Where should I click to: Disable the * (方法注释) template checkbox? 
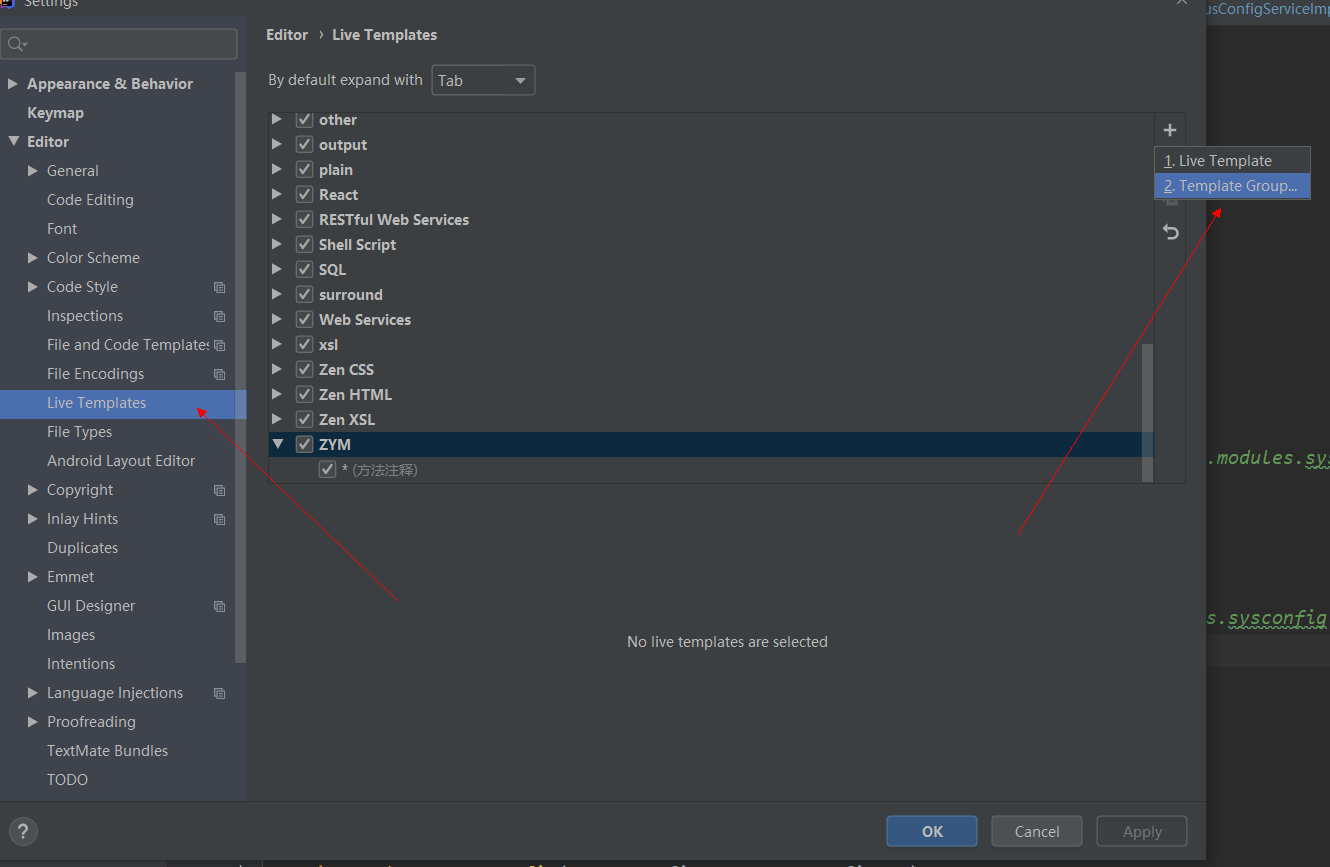click(327, 469)
